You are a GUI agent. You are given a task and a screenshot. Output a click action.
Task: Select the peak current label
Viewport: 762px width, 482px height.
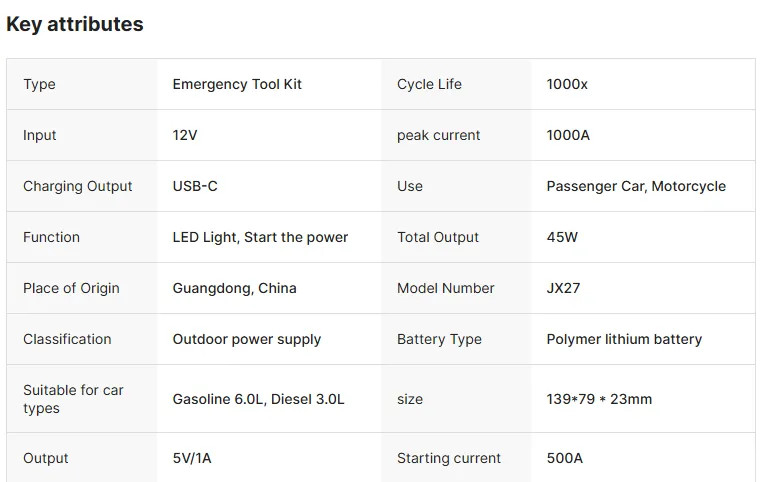tap(438, 135)
